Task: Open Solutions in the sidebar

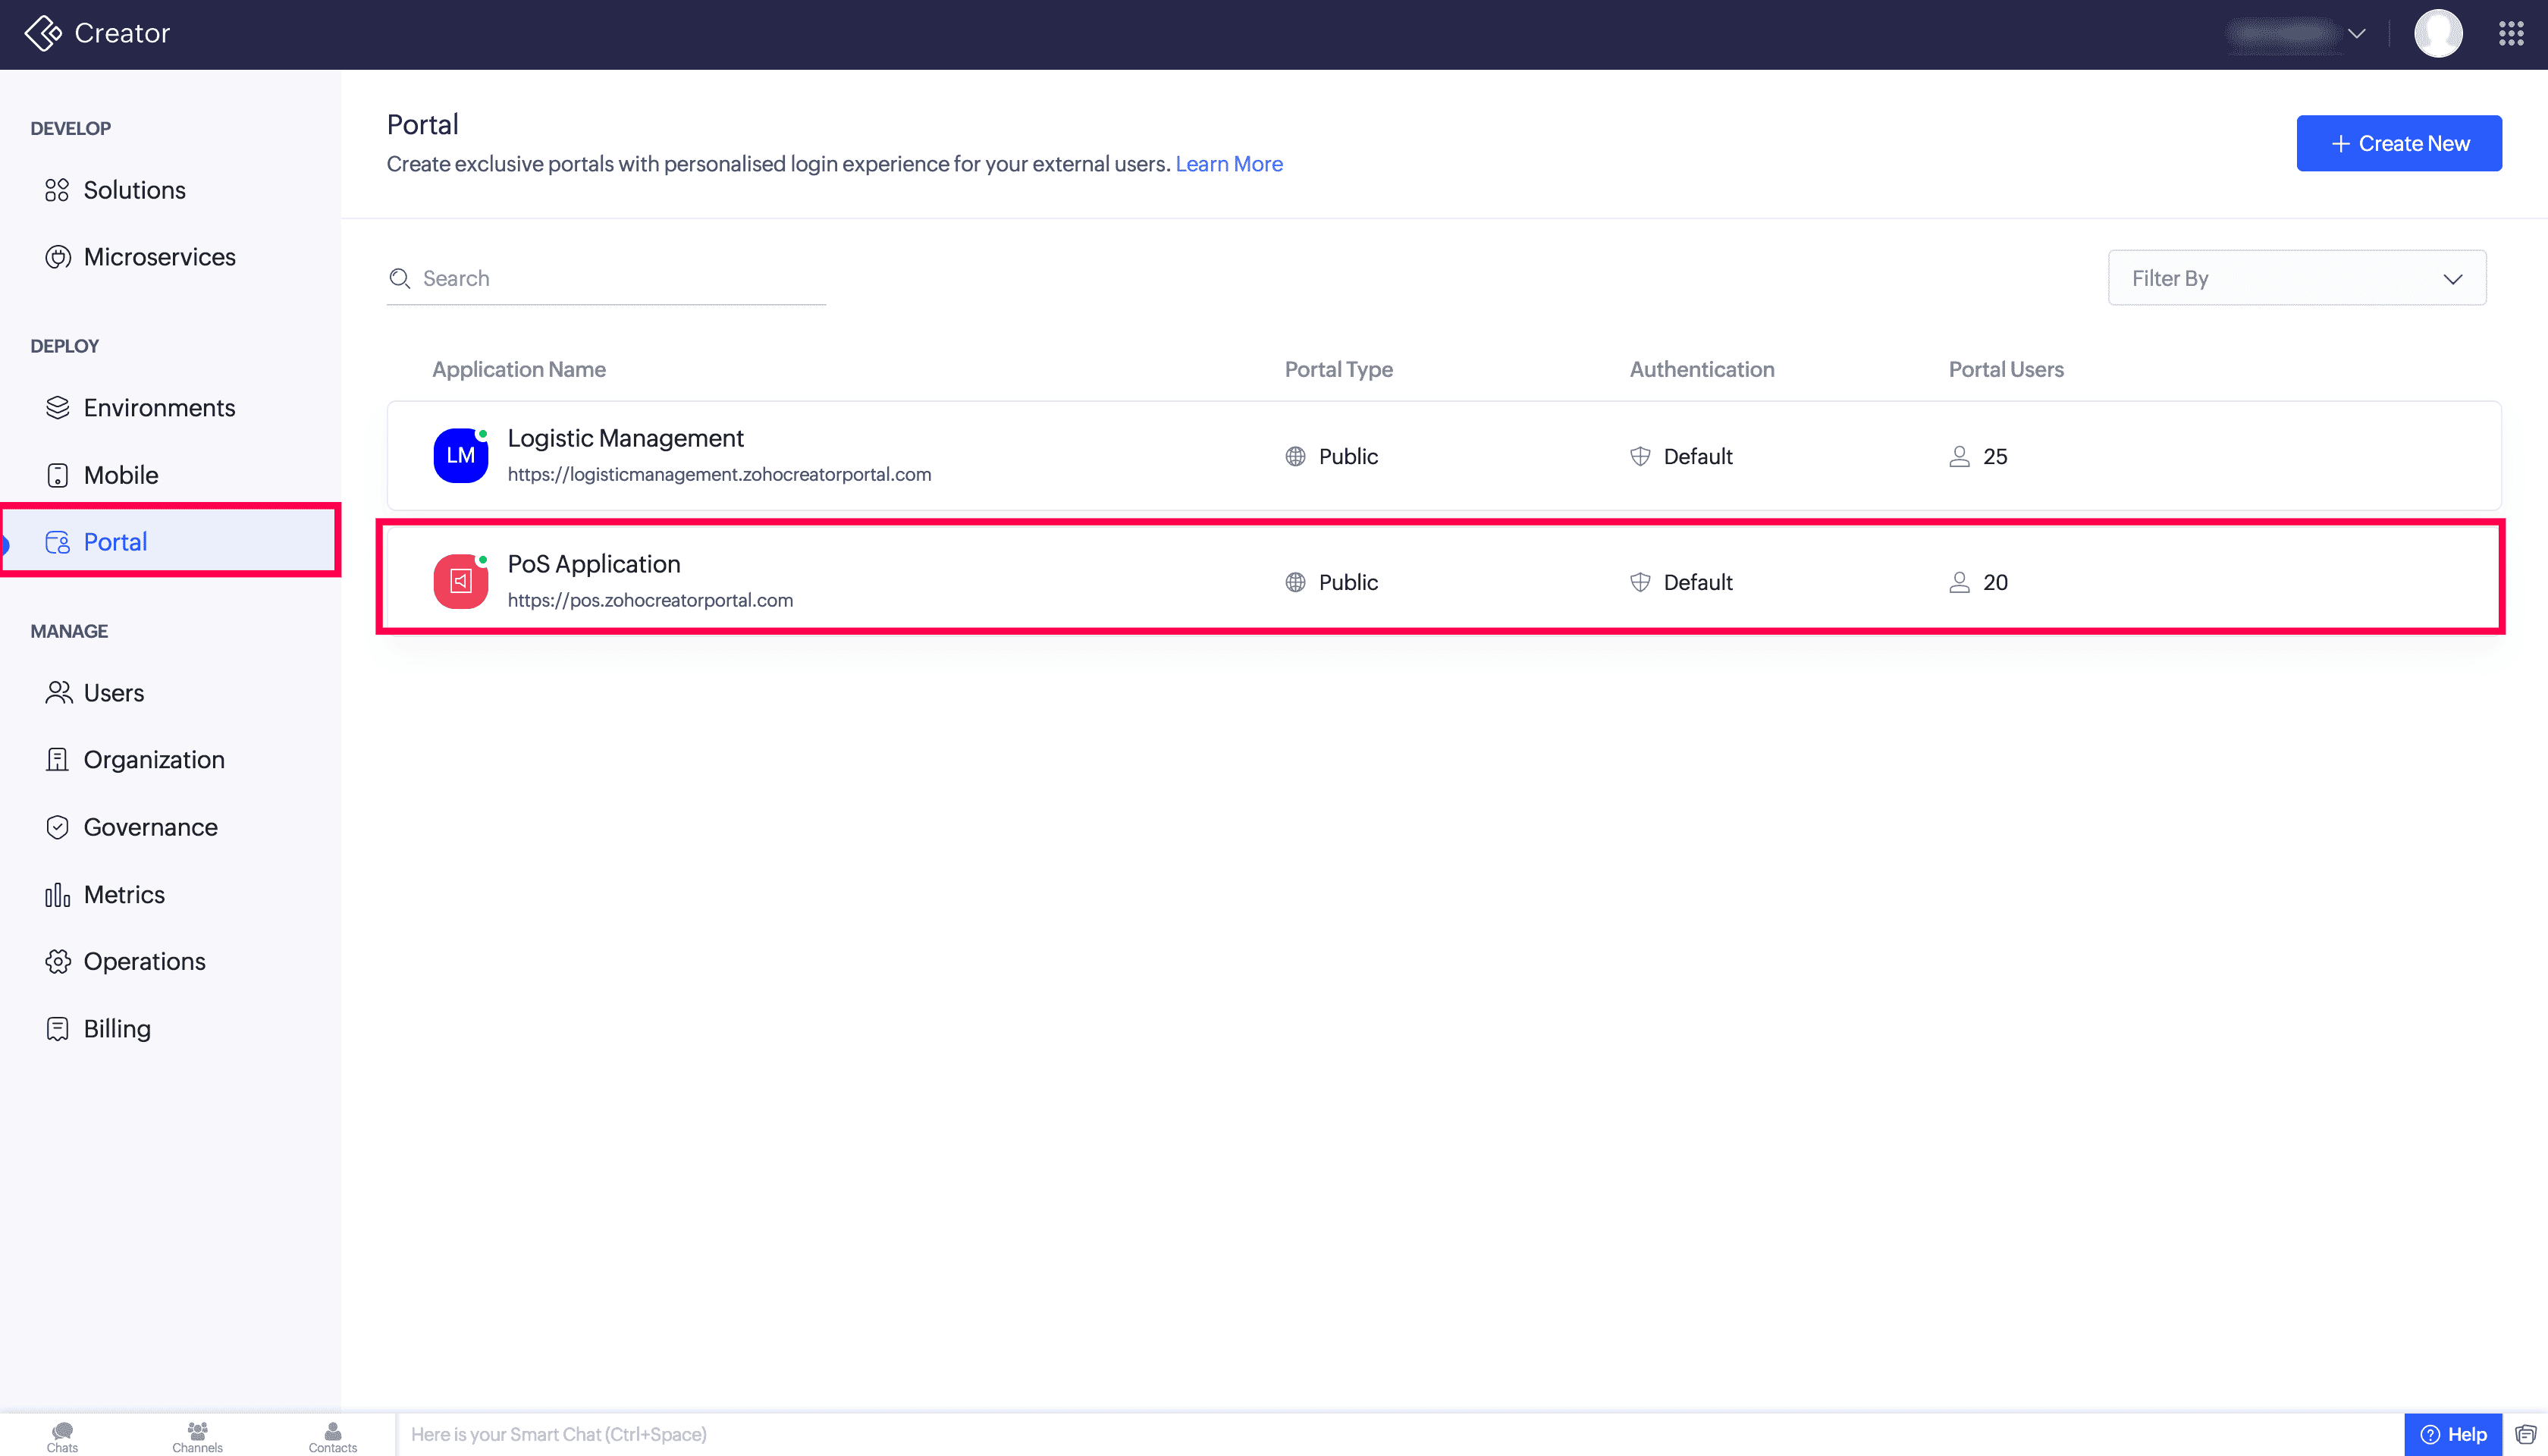Action: (134, 190)
